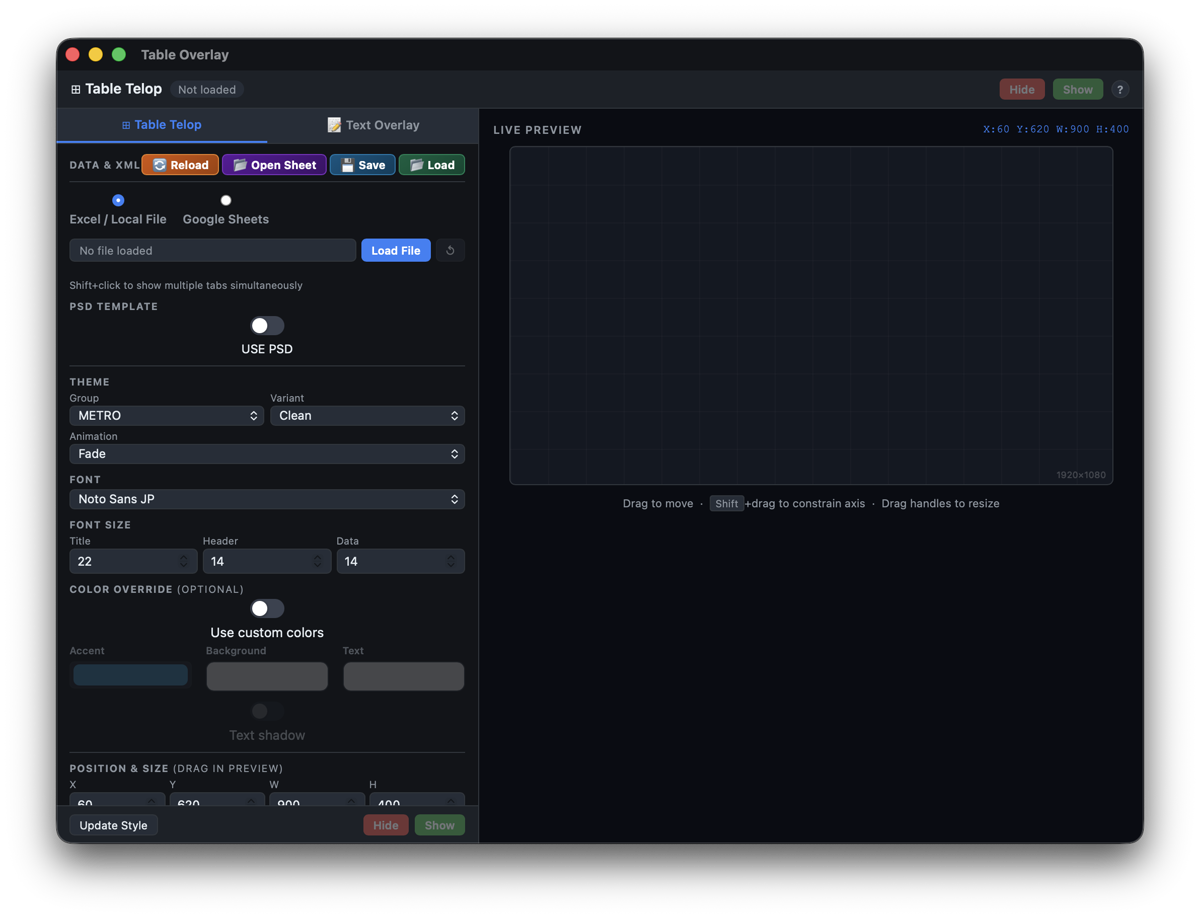Screen dimensions: 1200x918
Task: Click the Show button in the bottom bar
Action: [439, 825]
